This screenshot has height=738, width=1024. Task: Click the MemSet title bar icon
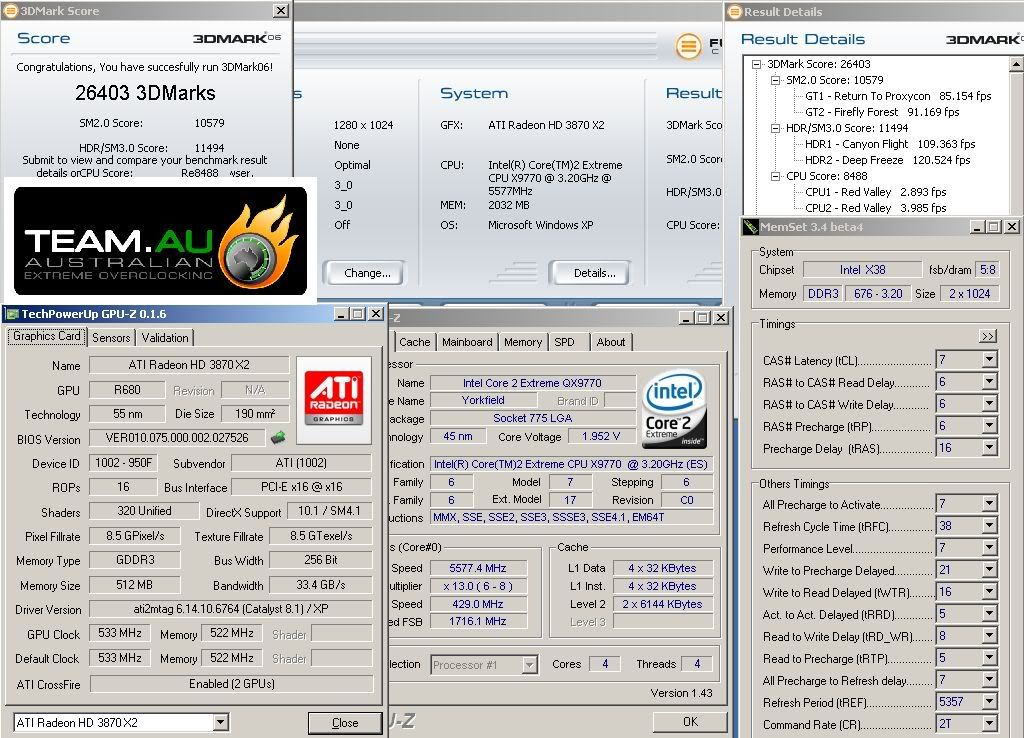pos(751,227)
